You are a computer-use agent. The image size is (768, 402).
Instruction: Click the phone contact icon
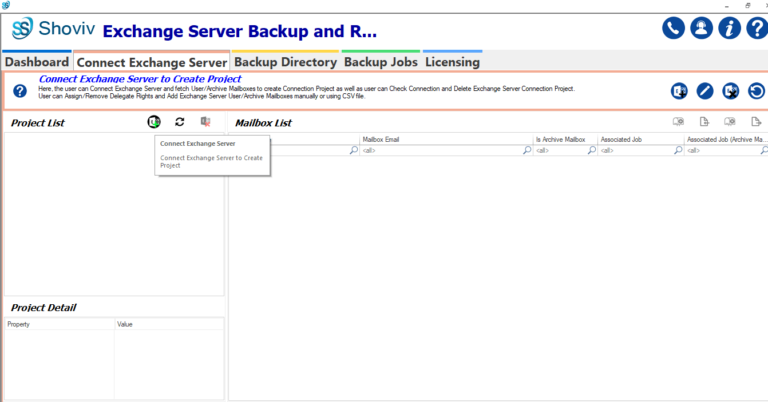(x=673, y=28)
